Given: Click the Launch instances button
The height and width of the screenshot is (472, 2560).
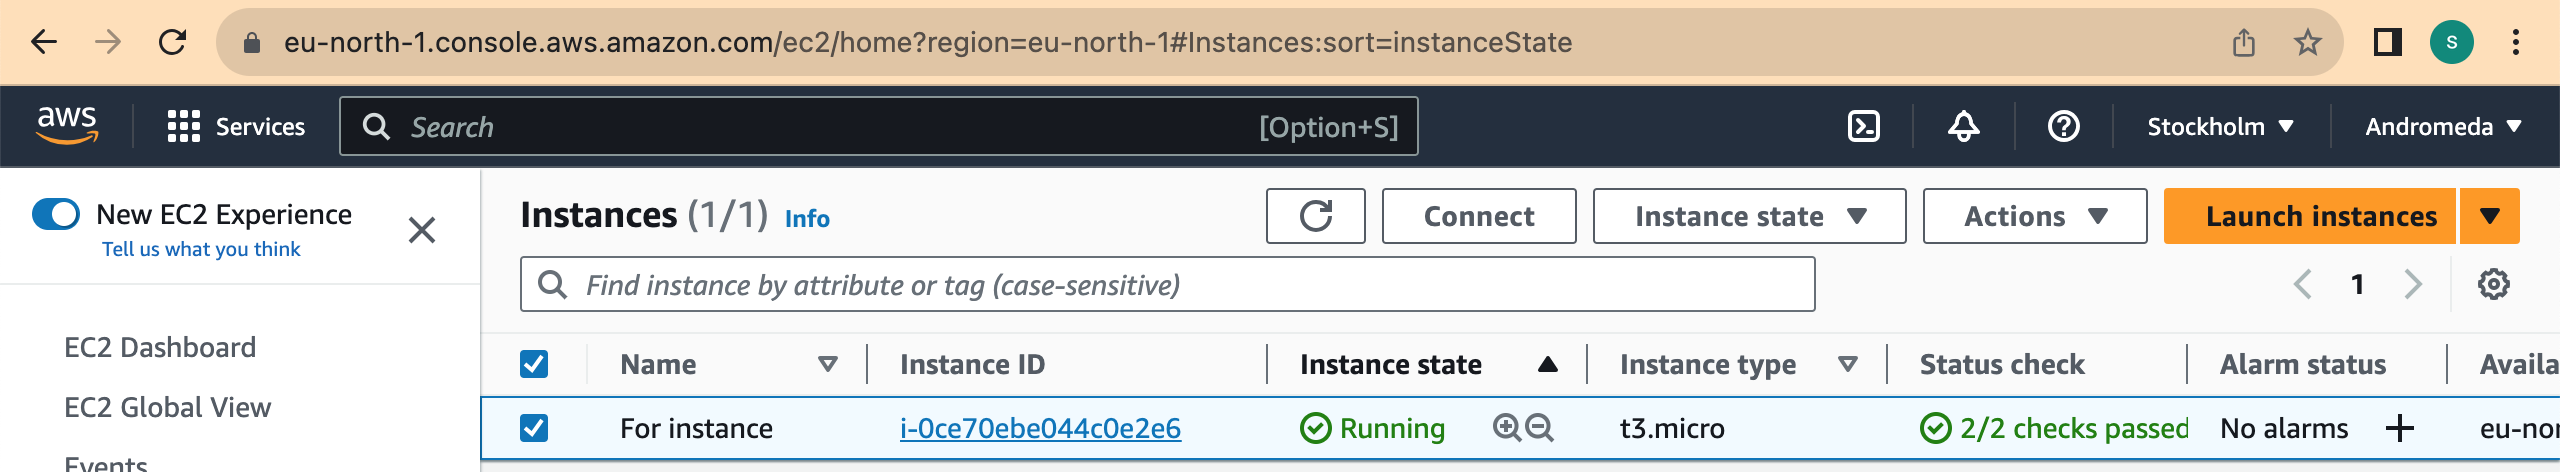Looking at the screenshot, I should tap(2320, 216).
